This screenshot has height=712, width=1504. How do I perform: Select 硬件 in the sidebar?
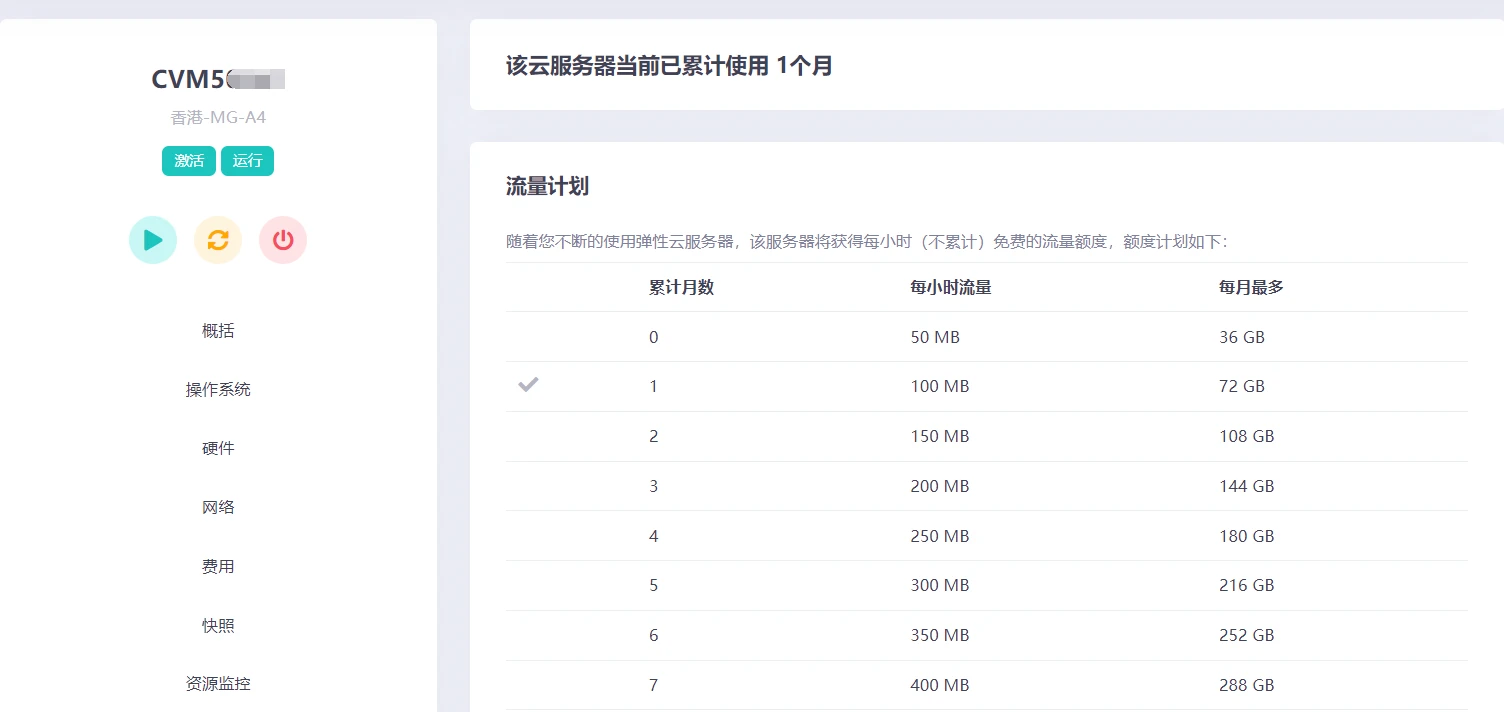(x=218, y=448)
